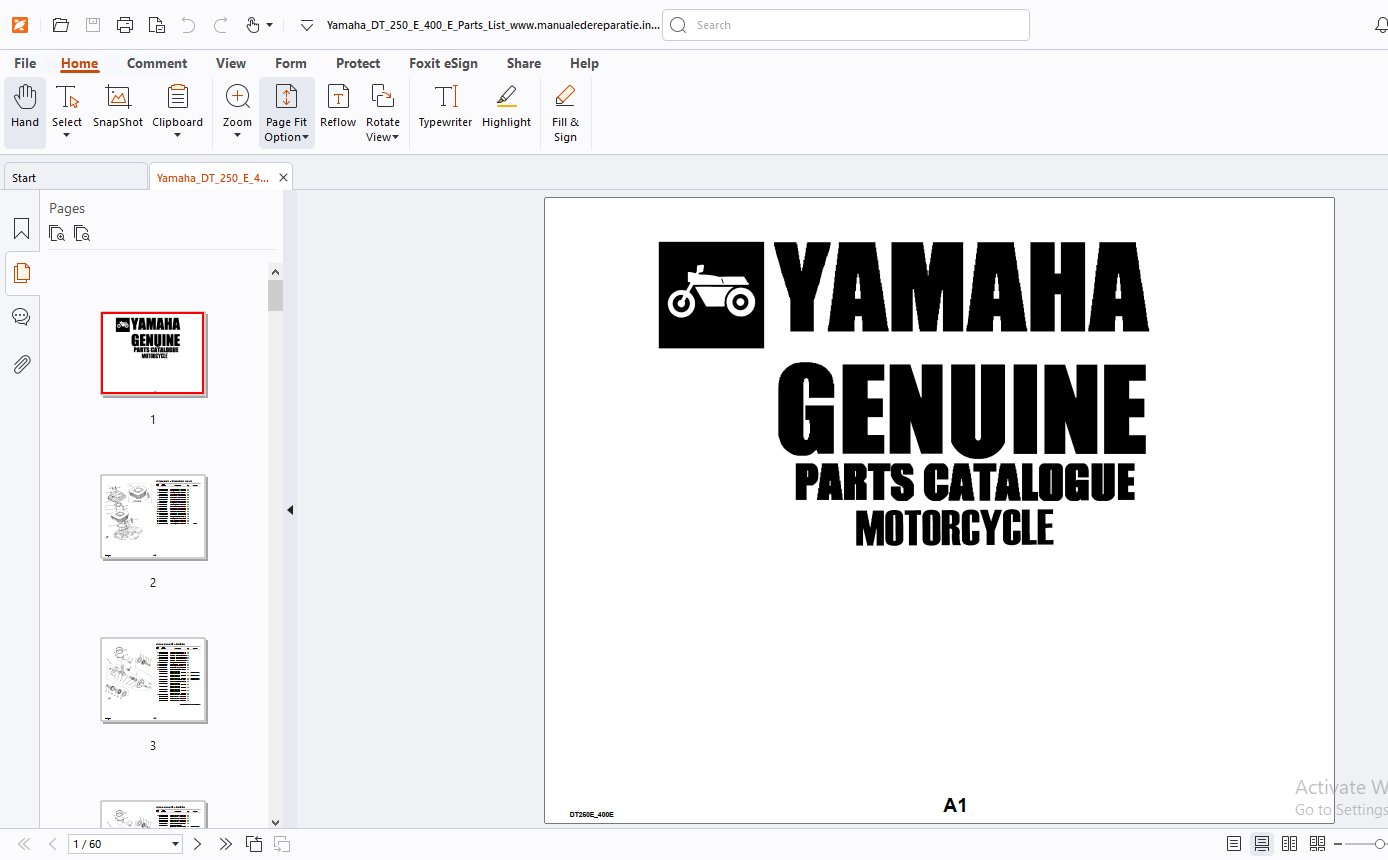Click the SnapShot tool icon

[118, 107]
